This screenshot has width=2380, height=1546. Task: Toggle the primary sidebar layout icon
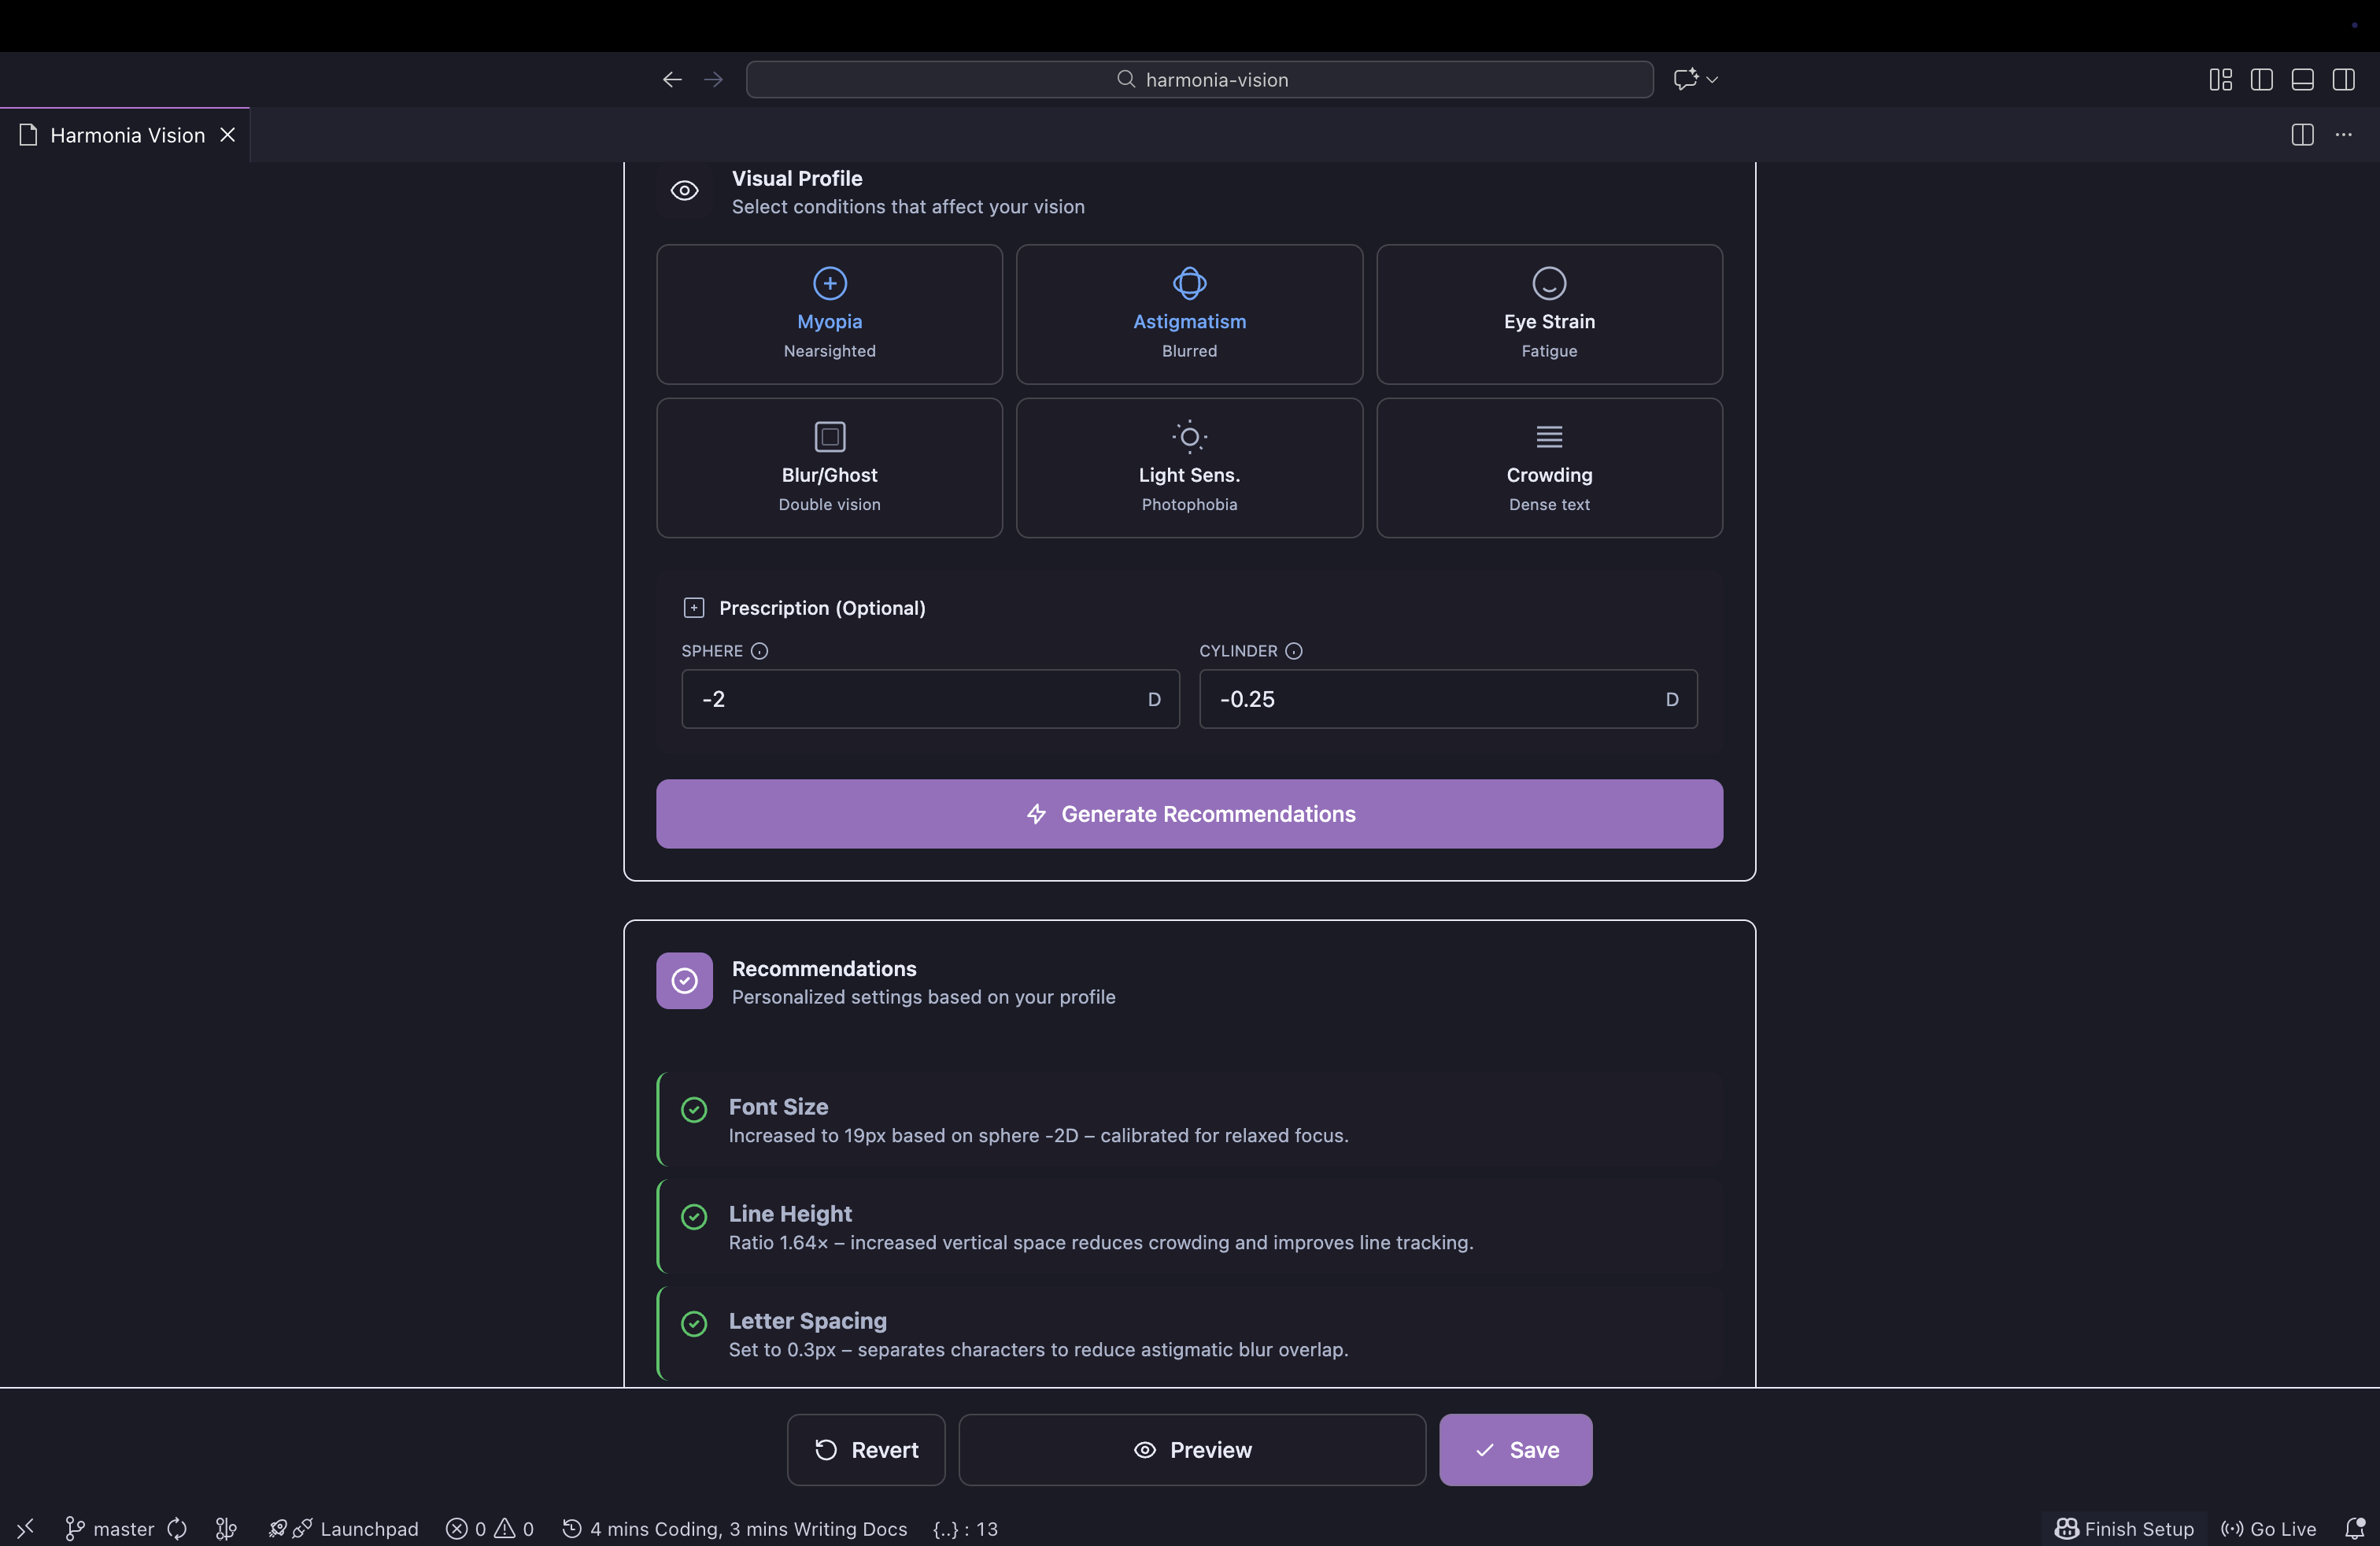coord(2261,79)
